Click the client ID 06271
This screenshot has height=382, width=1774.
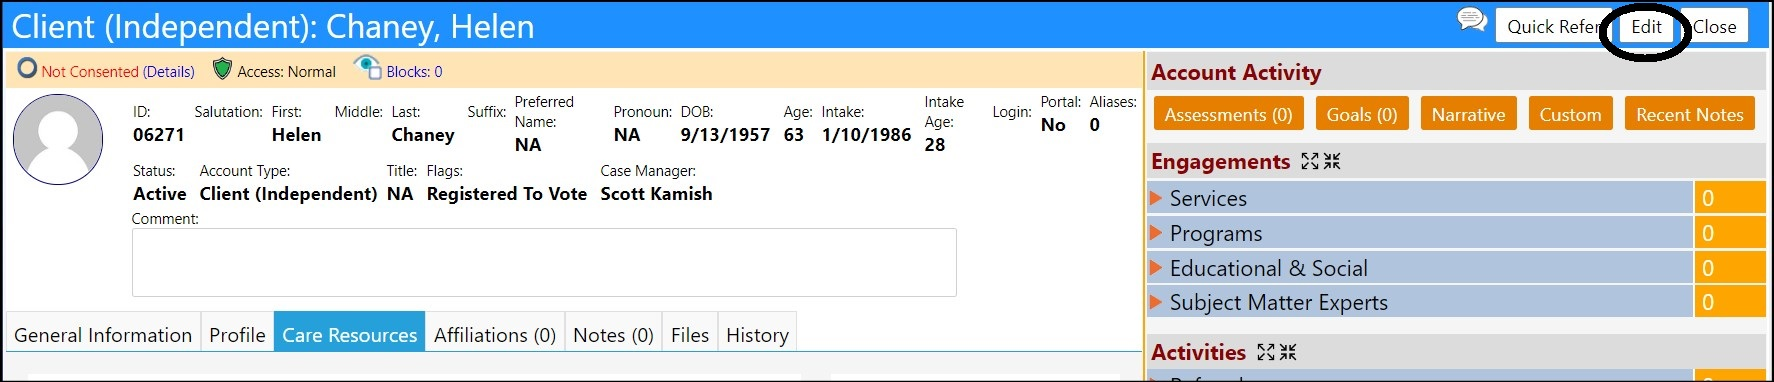click(x=158, y=135)
